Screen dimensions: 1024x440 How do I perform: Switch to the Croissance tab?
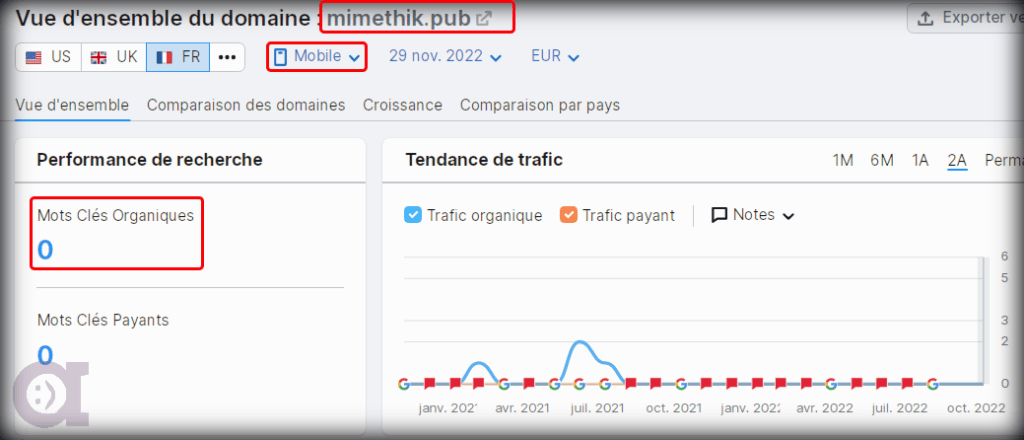pos(402,105)
